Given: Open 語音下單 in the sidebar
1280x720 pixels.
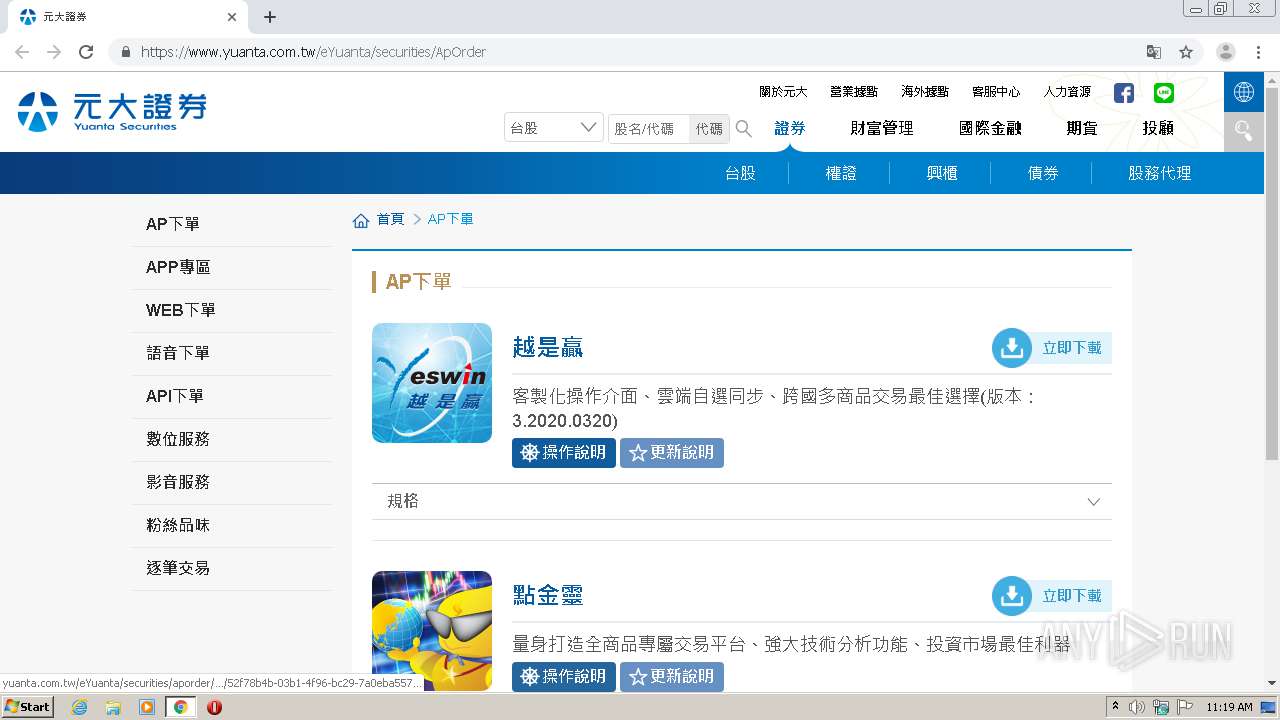Looking at the screenshot, I should (232, 354).
